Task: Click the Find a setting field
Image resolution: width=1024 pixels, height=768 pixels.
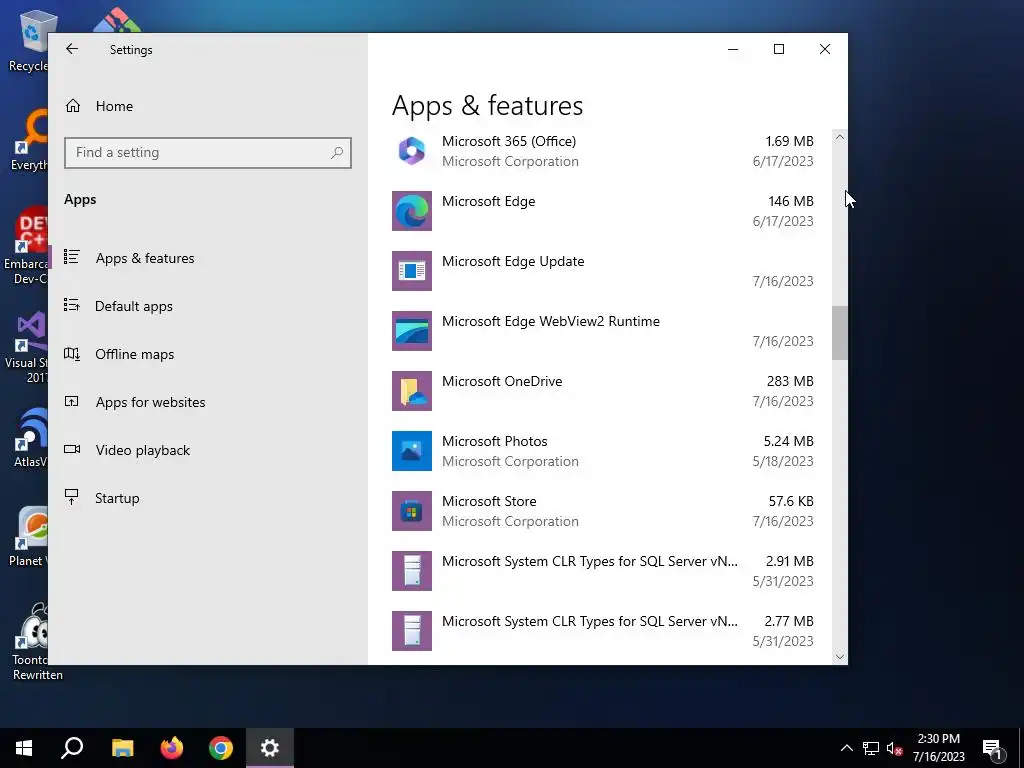Action: 208,153
